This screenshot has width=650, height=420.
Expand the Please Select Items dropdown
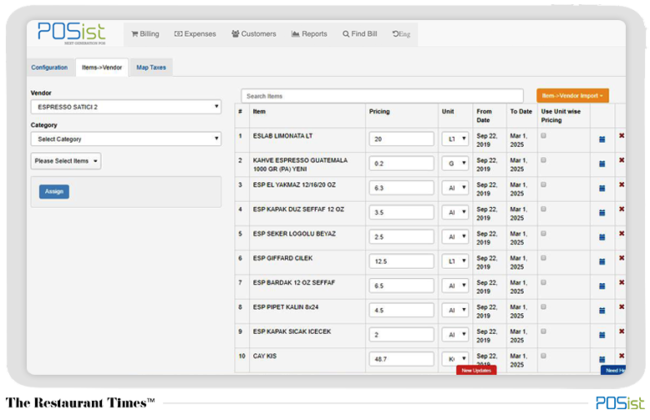[66, 161]
